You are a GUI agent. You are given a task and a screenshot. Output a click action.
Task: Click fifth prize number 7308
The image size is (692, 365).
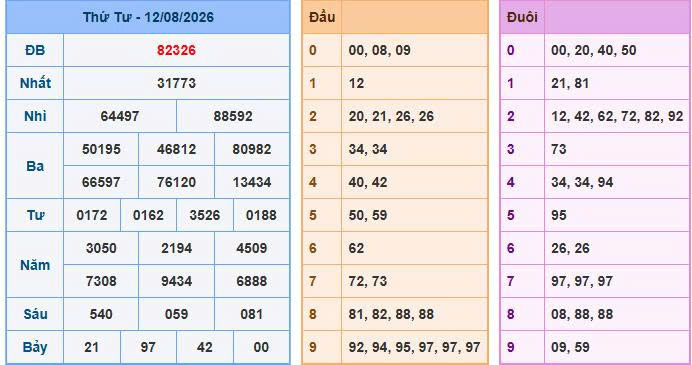[101, 281]
